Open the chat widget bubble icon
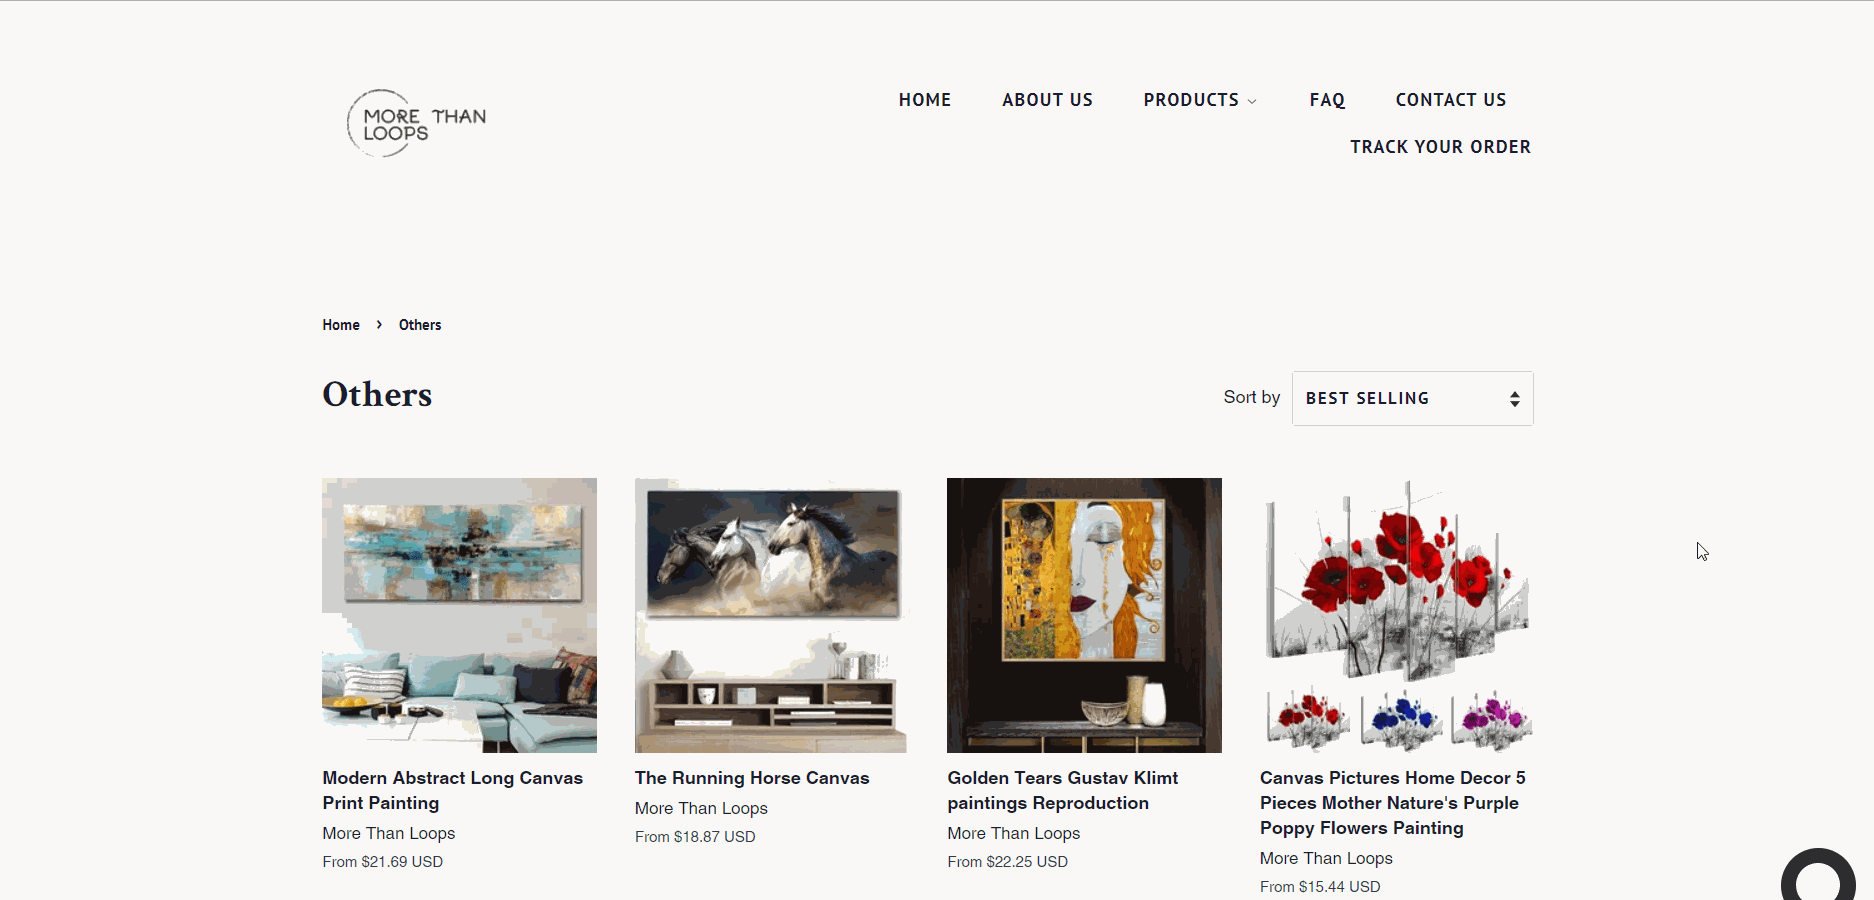Image resolution: width=1874 pixels, height=900 pixels. [x=1818, y=876]
